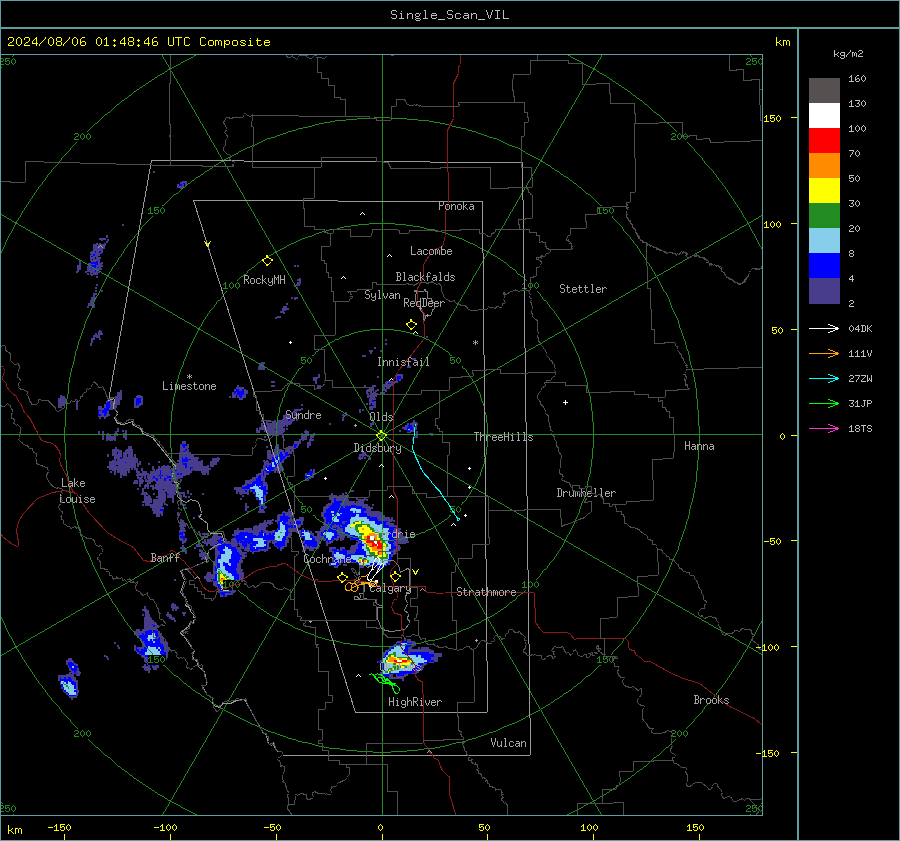
Task: Click the purple 2-4 legend block
Action: [x=824, y=290]
